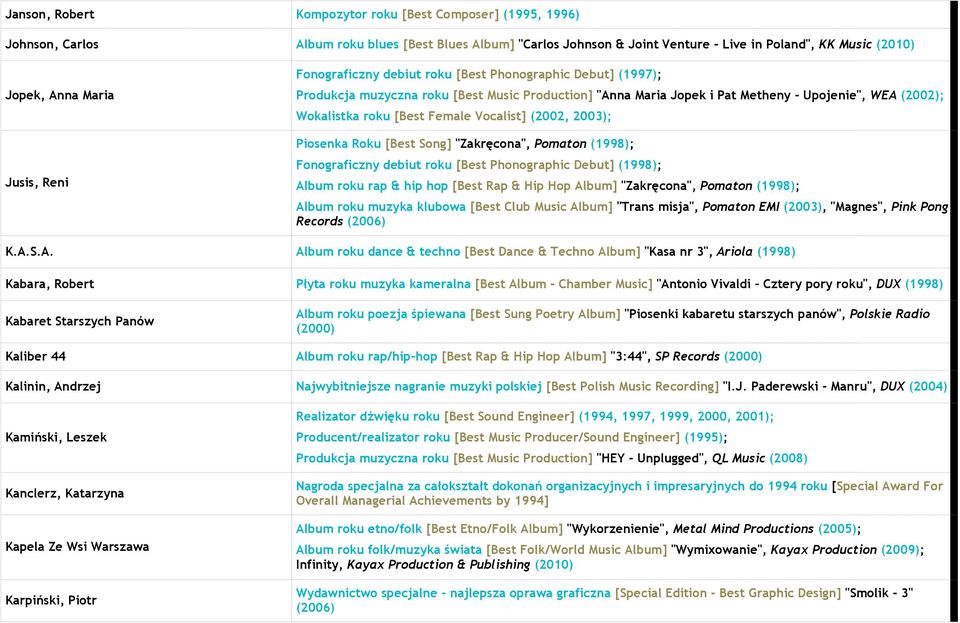Click year (2008) after QL Music

(788, 458)
